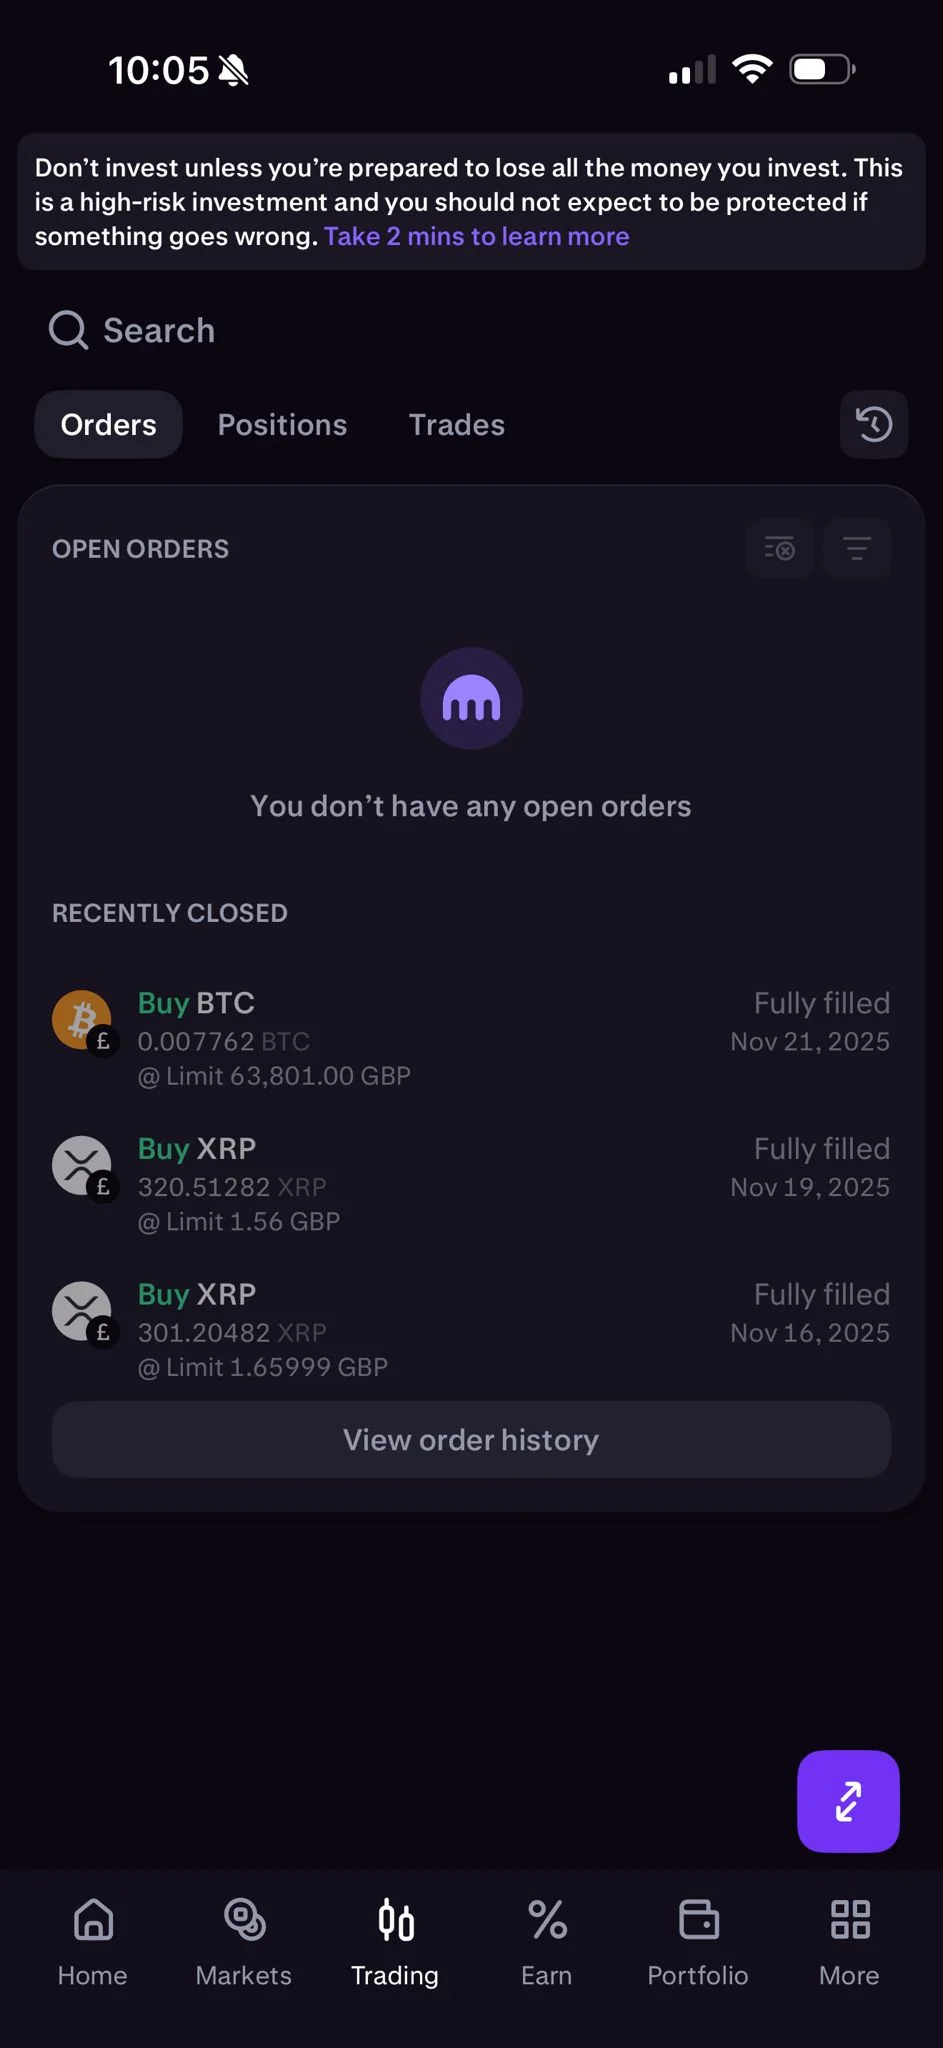Select the Orders tab
The image size is (943, 2048).
pyautogui.click(x=109, y=425)
